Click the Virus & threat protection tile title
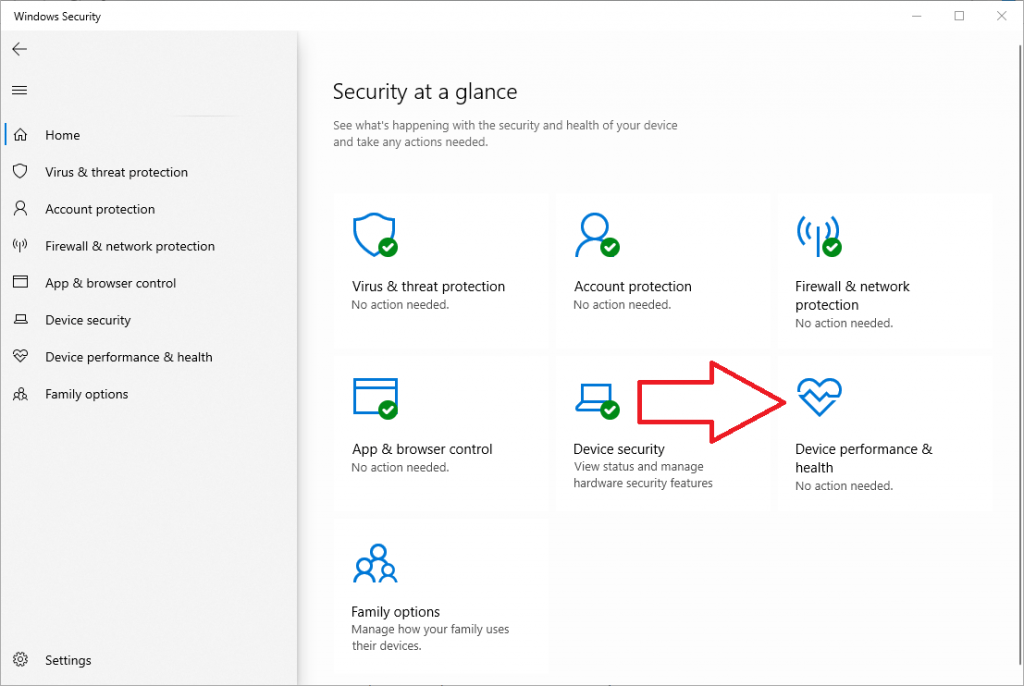The width and height of the screenshot is (1024, 686). 428,286
